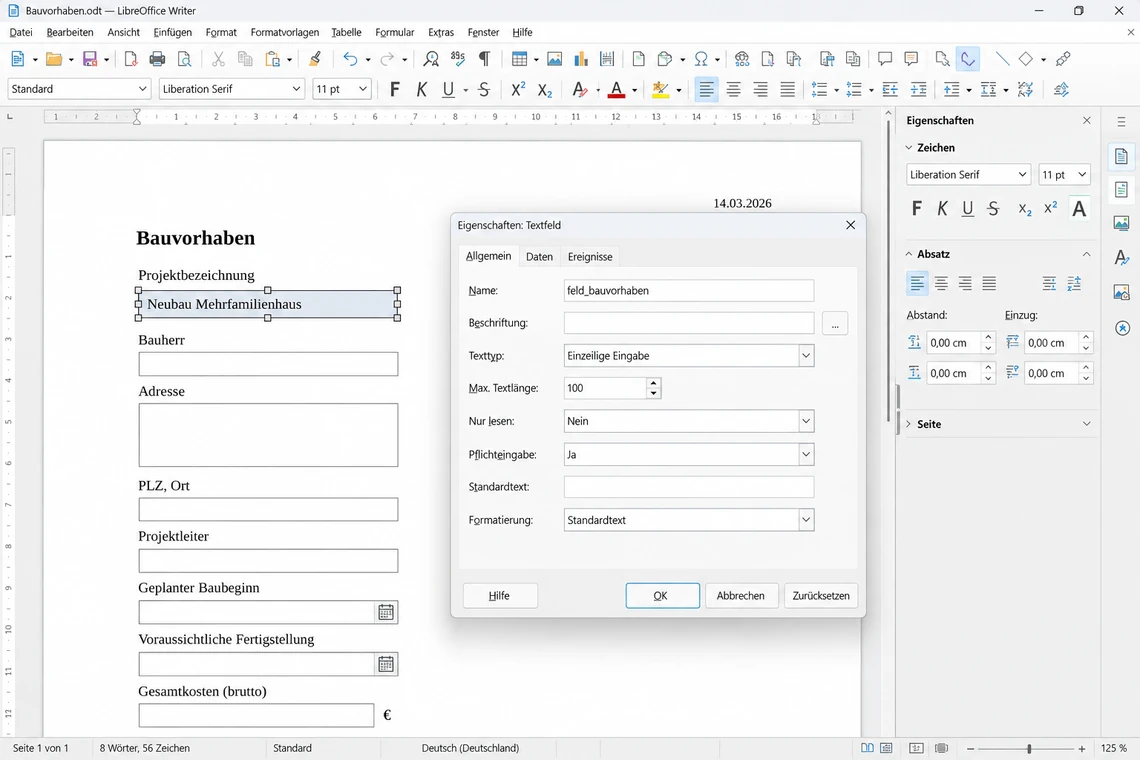1140x760 pixels.
Task: Open the Formular menu
Action: pos(395,32)
